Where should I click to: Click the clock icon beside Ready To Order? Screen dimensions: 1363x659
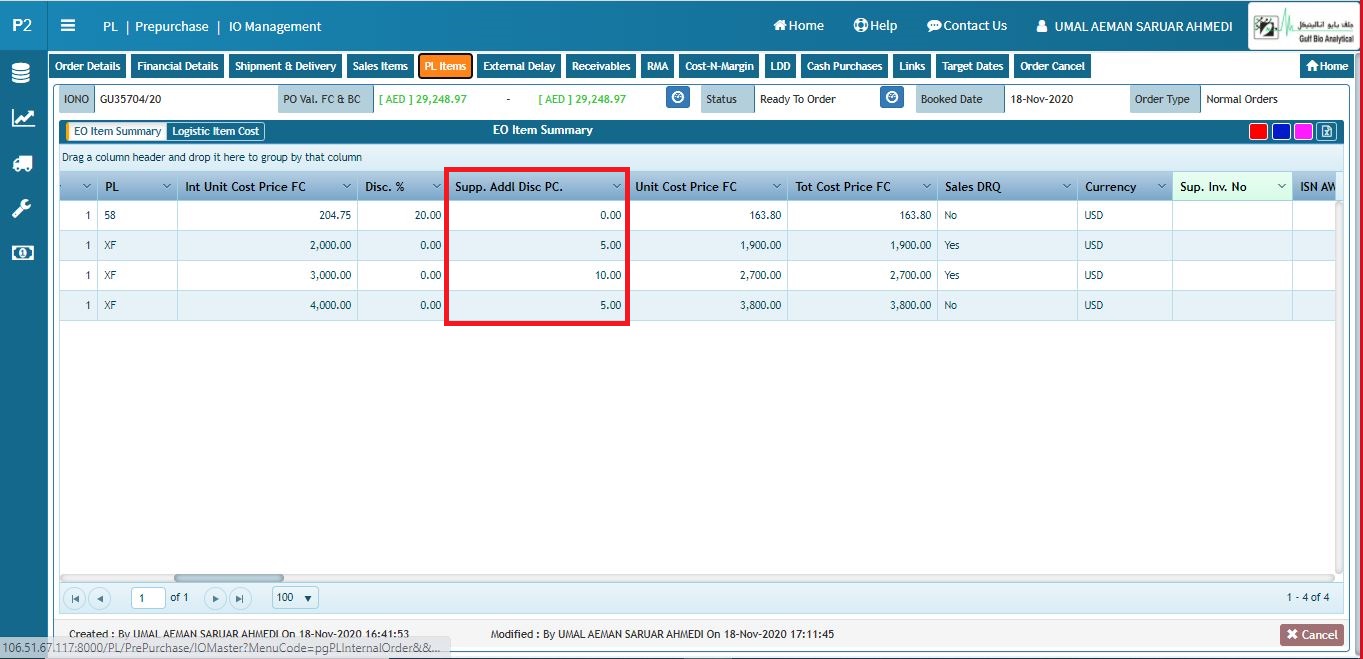click(x=892, y=98)
